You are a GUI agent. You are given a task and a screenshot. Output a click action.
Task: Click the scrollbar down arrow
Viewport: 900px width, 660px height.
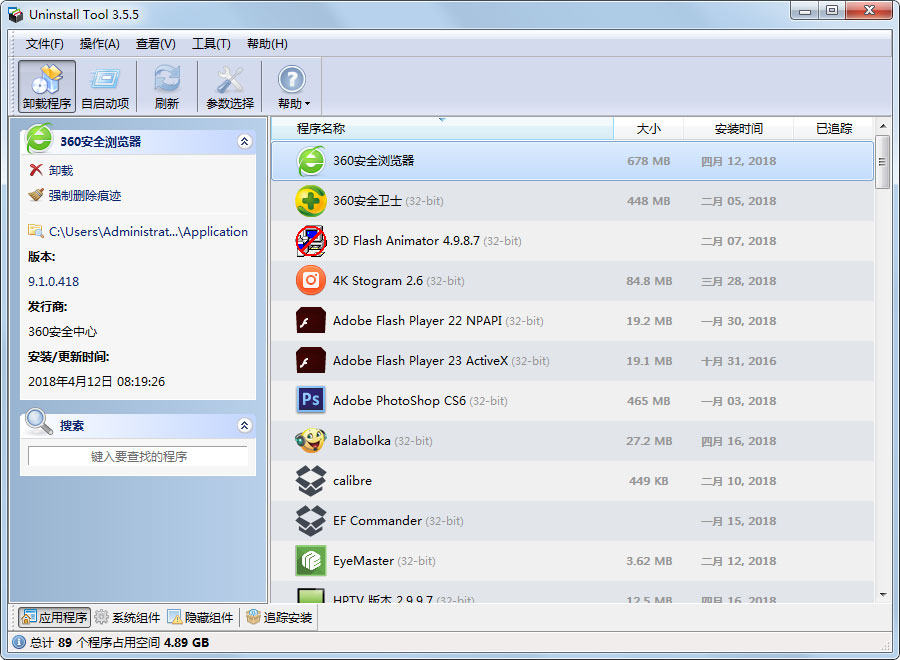click(x=883, y=595)
